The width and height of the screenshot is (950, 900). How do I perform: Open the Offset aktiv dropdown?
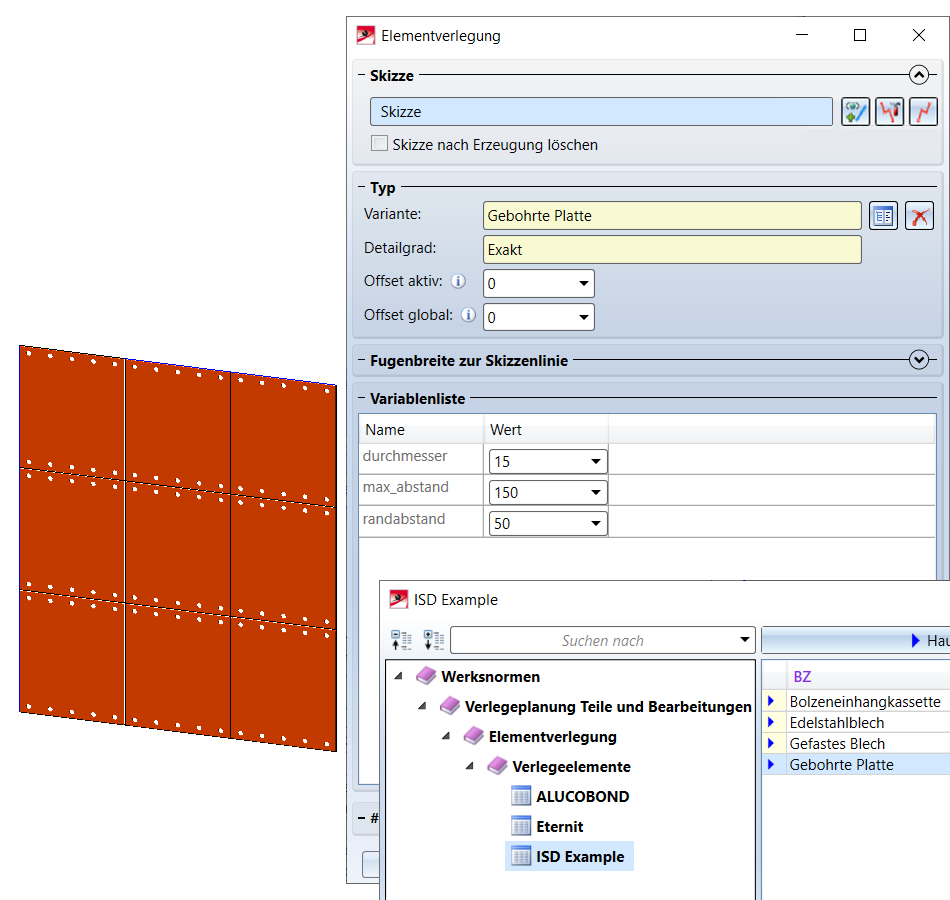583,284
